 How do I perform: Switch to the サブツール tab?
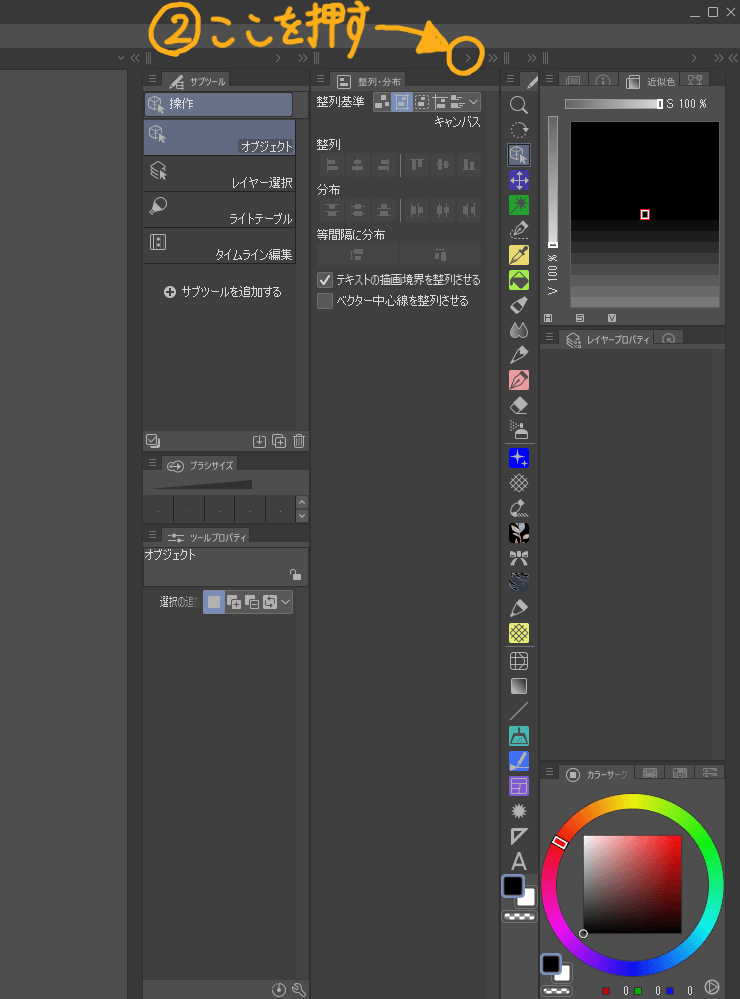[x=198, y=82]
